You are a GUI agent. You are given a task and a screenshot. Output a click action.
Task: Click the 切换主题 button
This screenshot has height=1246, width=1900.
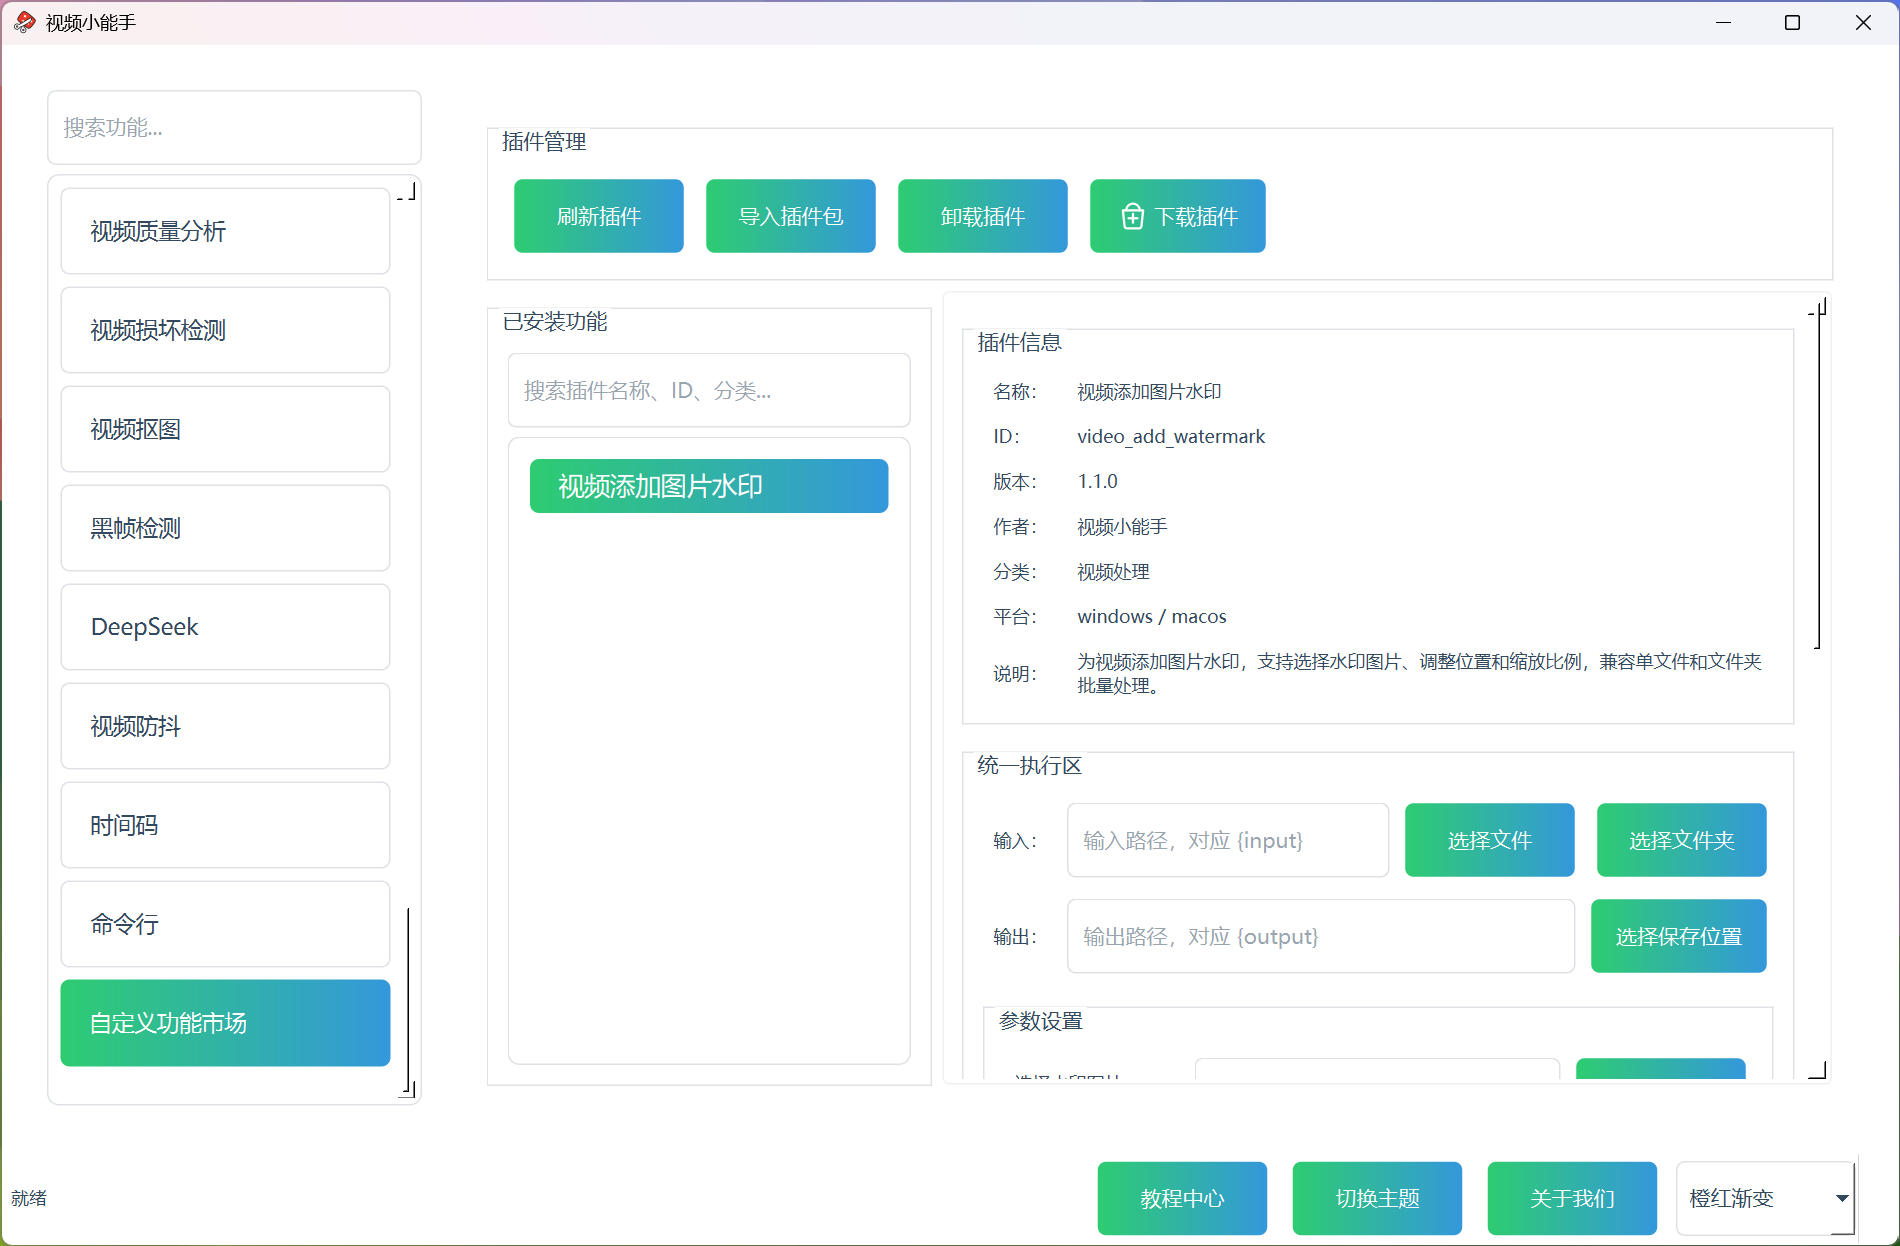1377,1198
